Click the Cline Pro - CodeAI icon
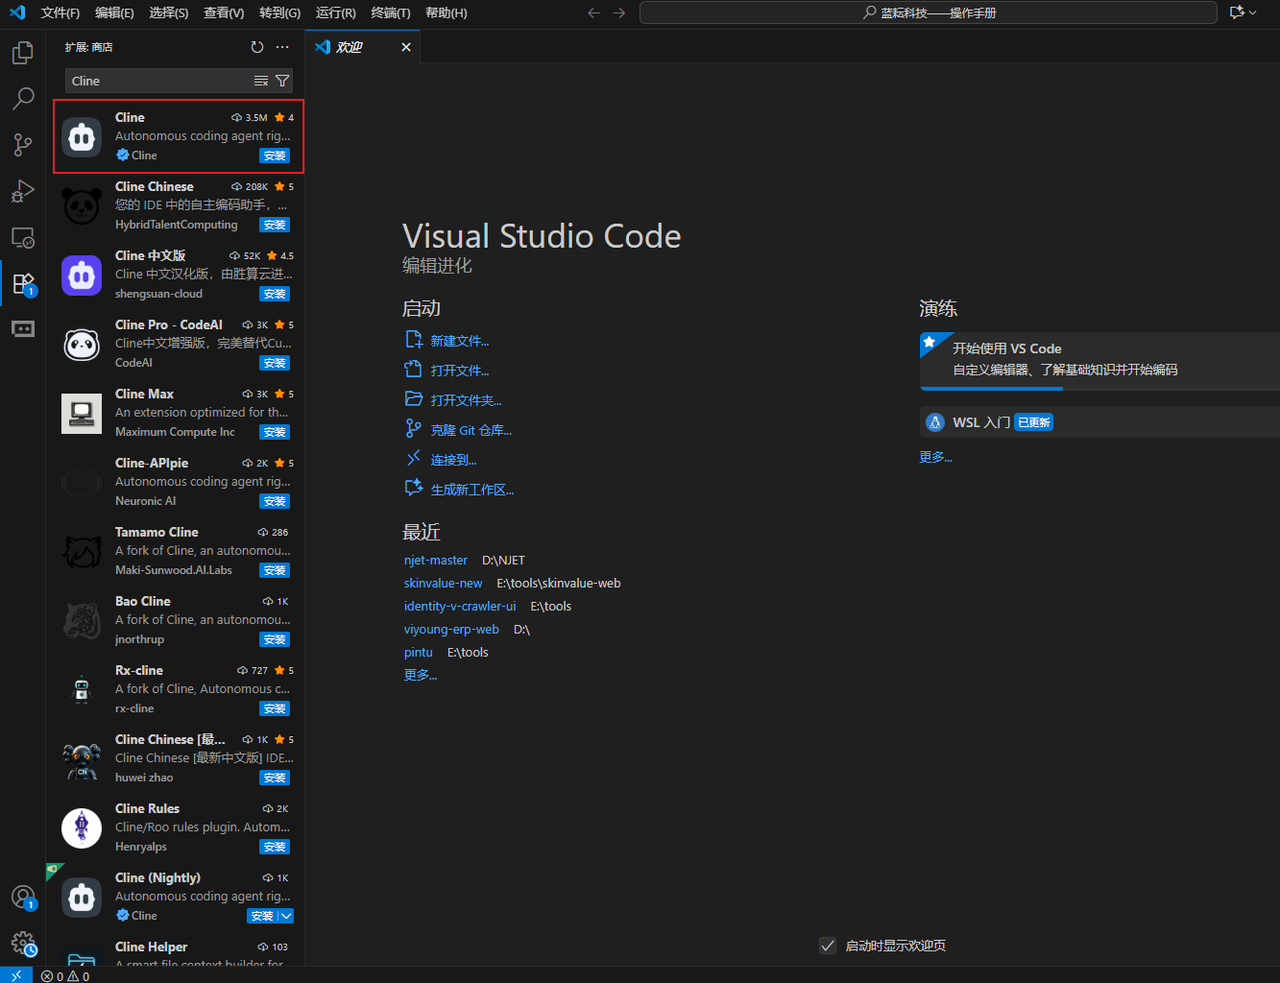1280x983 pixels. [x=82, y=344]
